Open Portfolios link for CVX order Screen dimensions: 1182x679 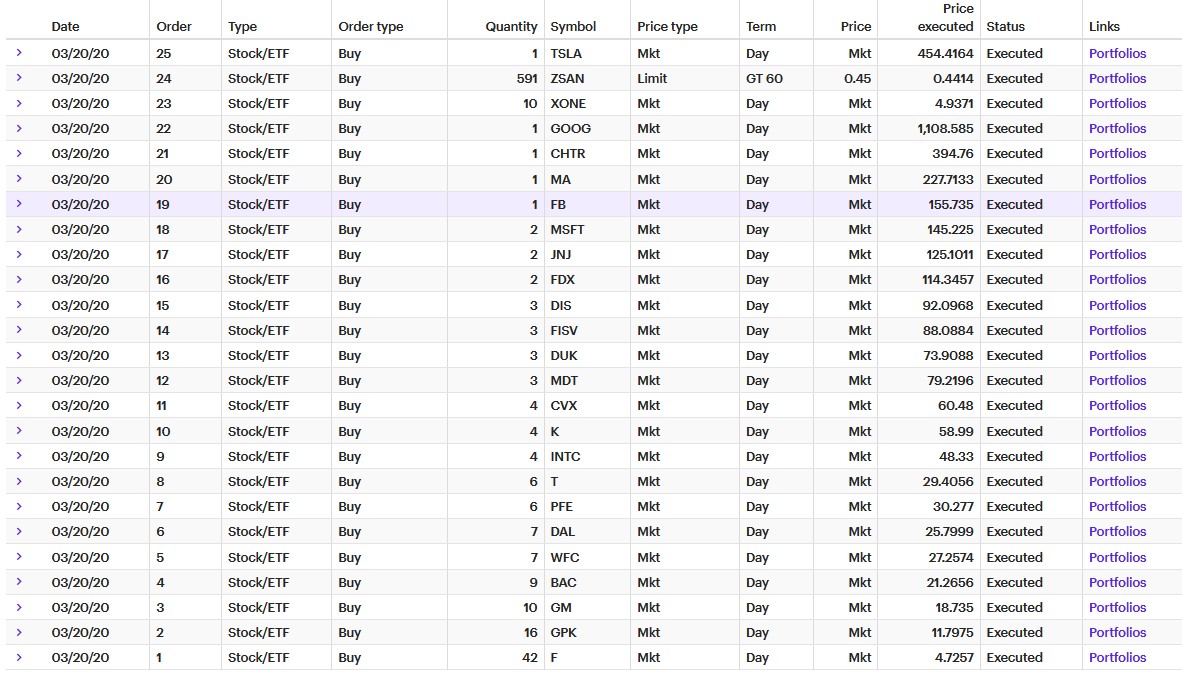(1117, 405)
